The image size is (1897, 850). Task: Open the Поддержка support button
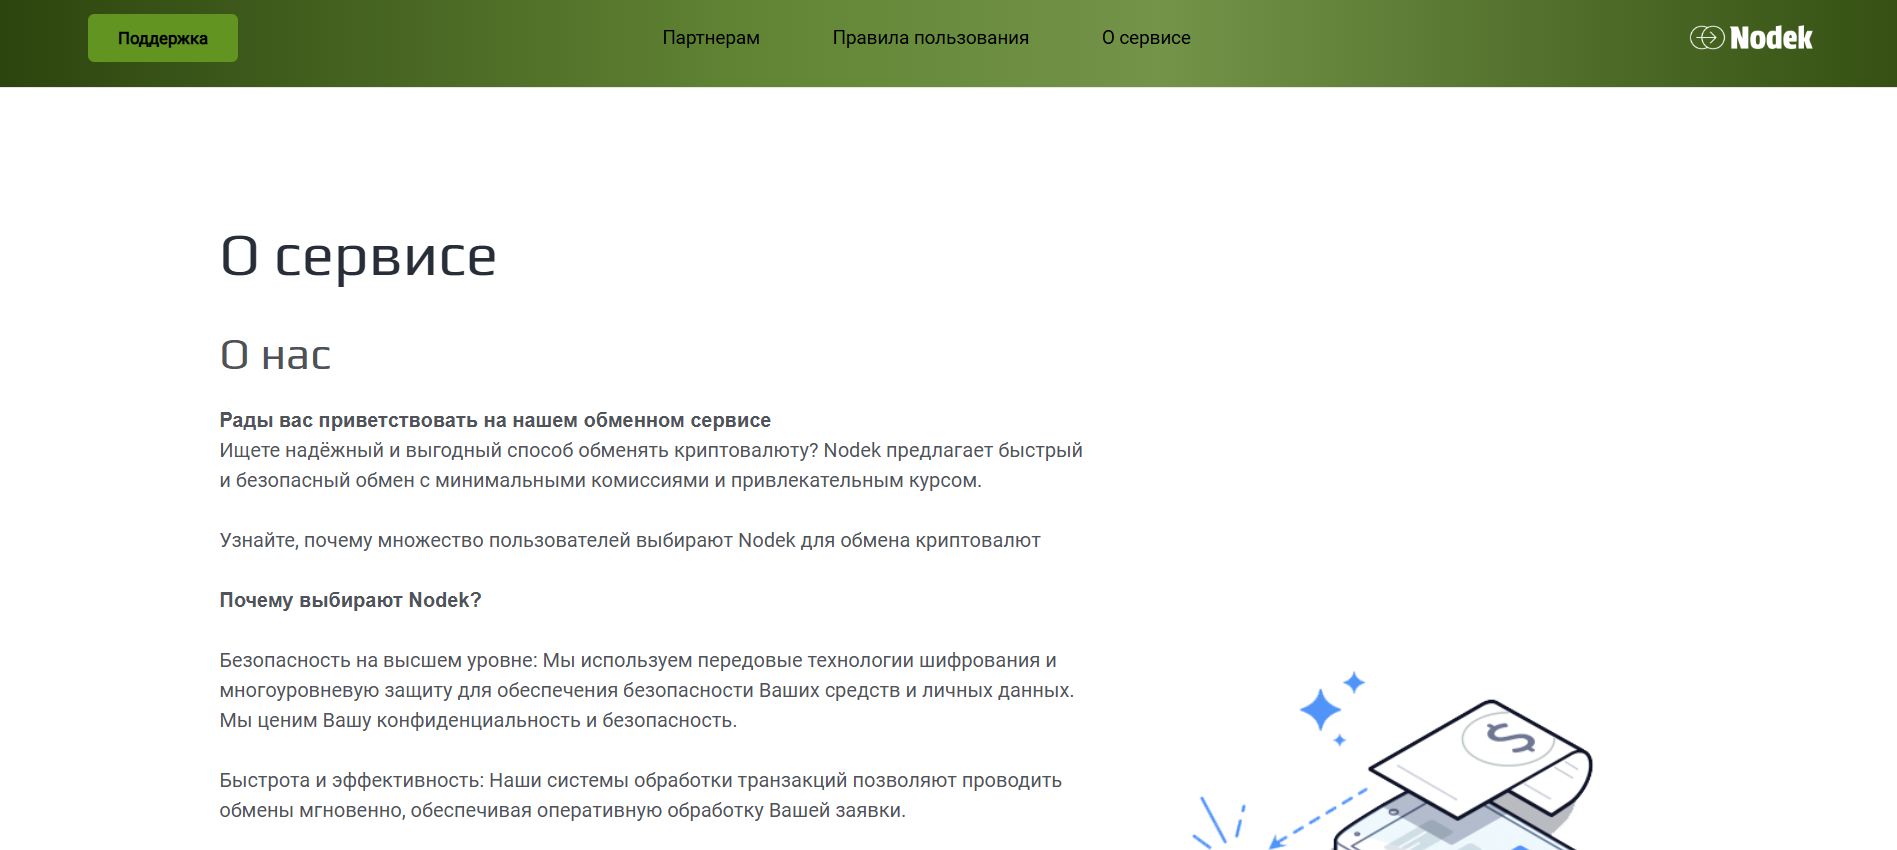point(163,38)
